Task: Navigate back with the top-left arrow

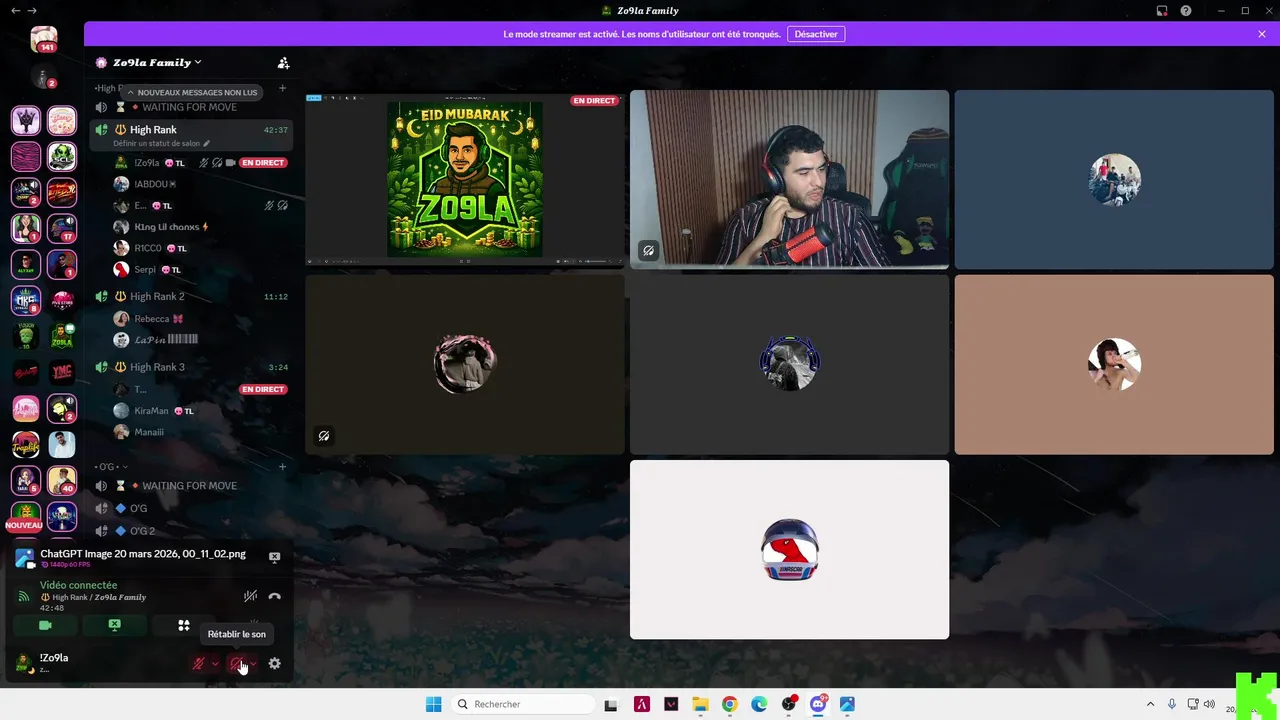Action: coord(15,11)
